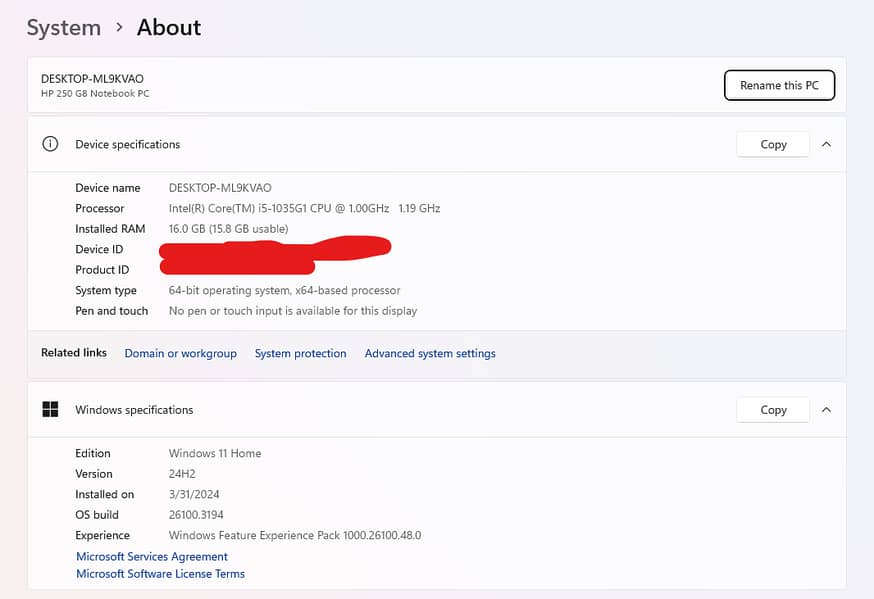Click the About breadcrumb title
Viewport: 874px width, 599px height.
169,28
